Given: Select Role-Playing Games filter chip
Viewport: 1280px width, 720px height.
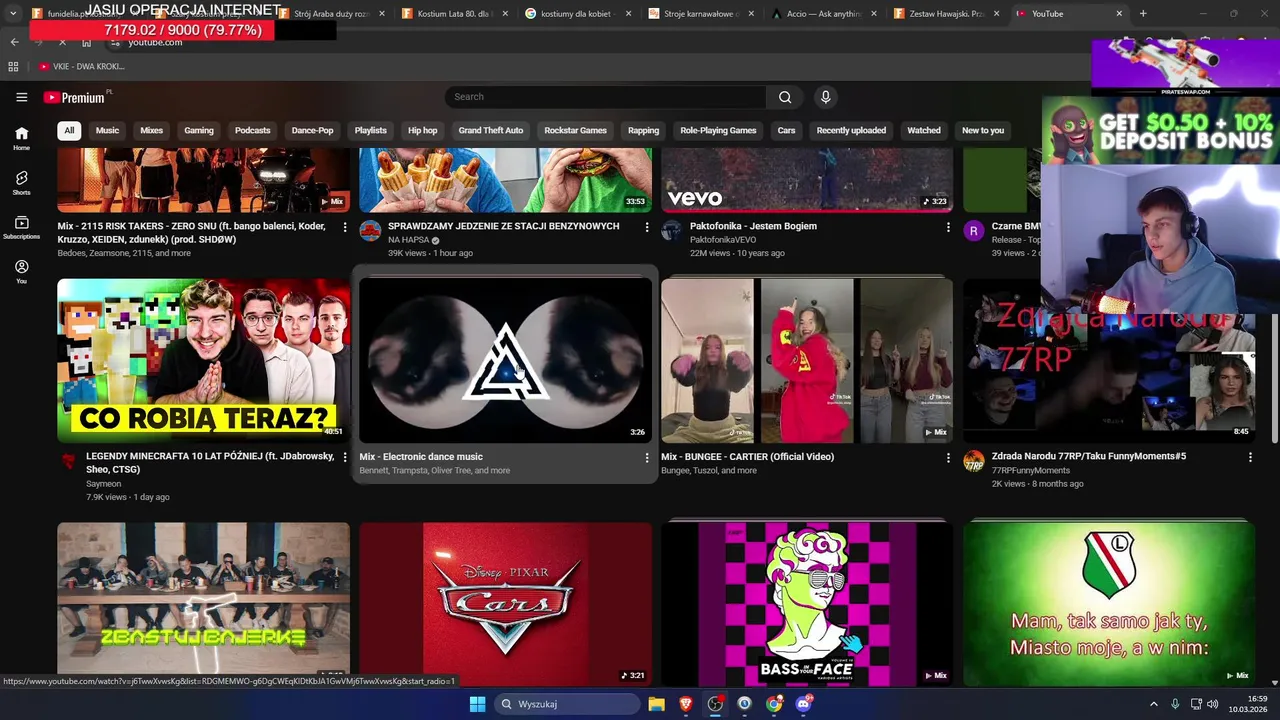Looking at the screenshot, I should [x=718, y=130].
